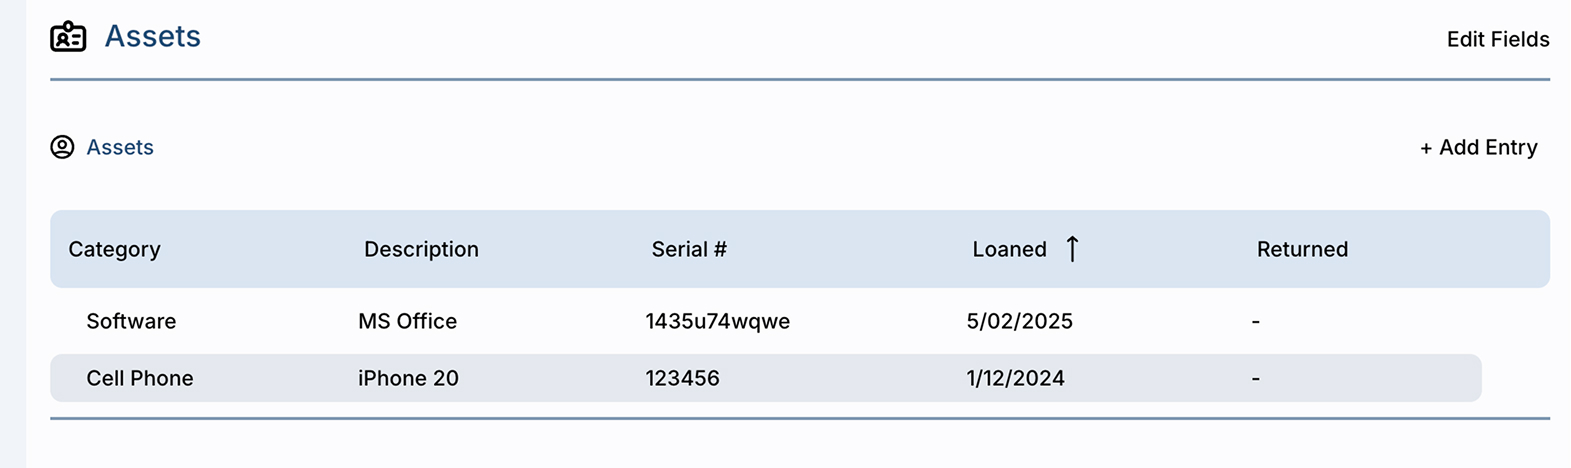Open the Assets subsection link
This screenshot has height=468, width=1571.
pos(120,147)
